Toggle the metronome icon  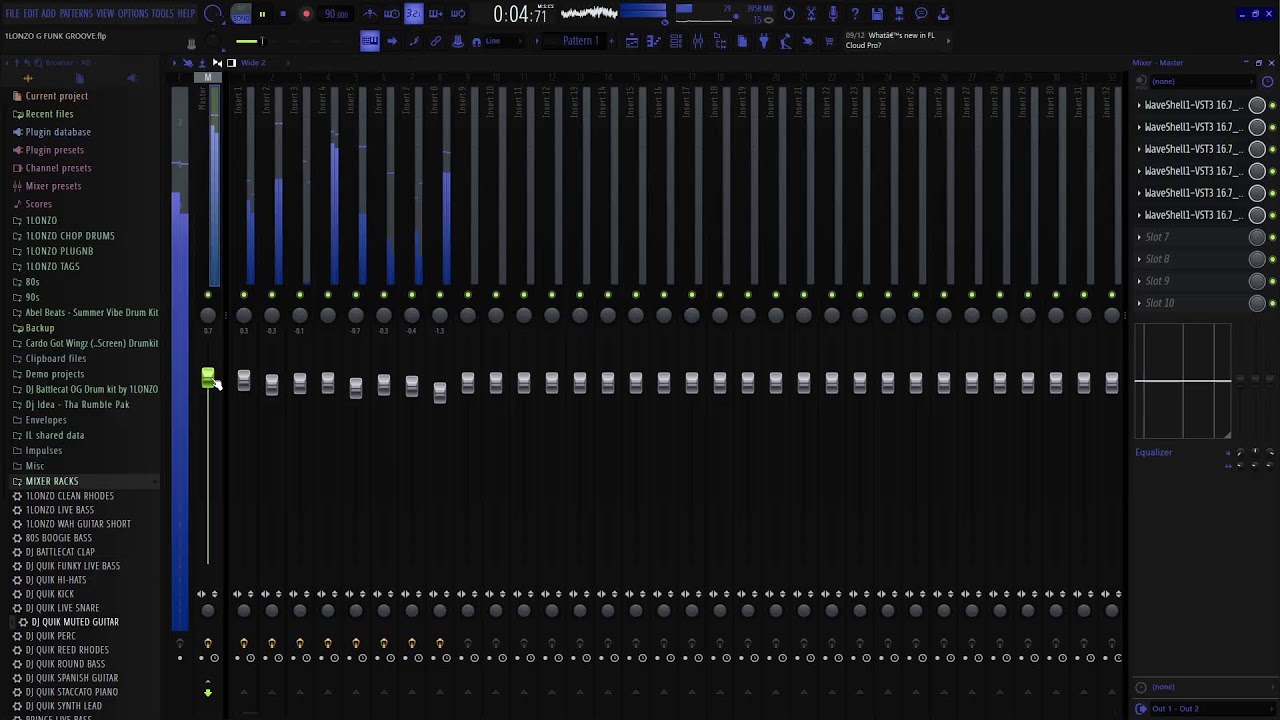(370, 14)
